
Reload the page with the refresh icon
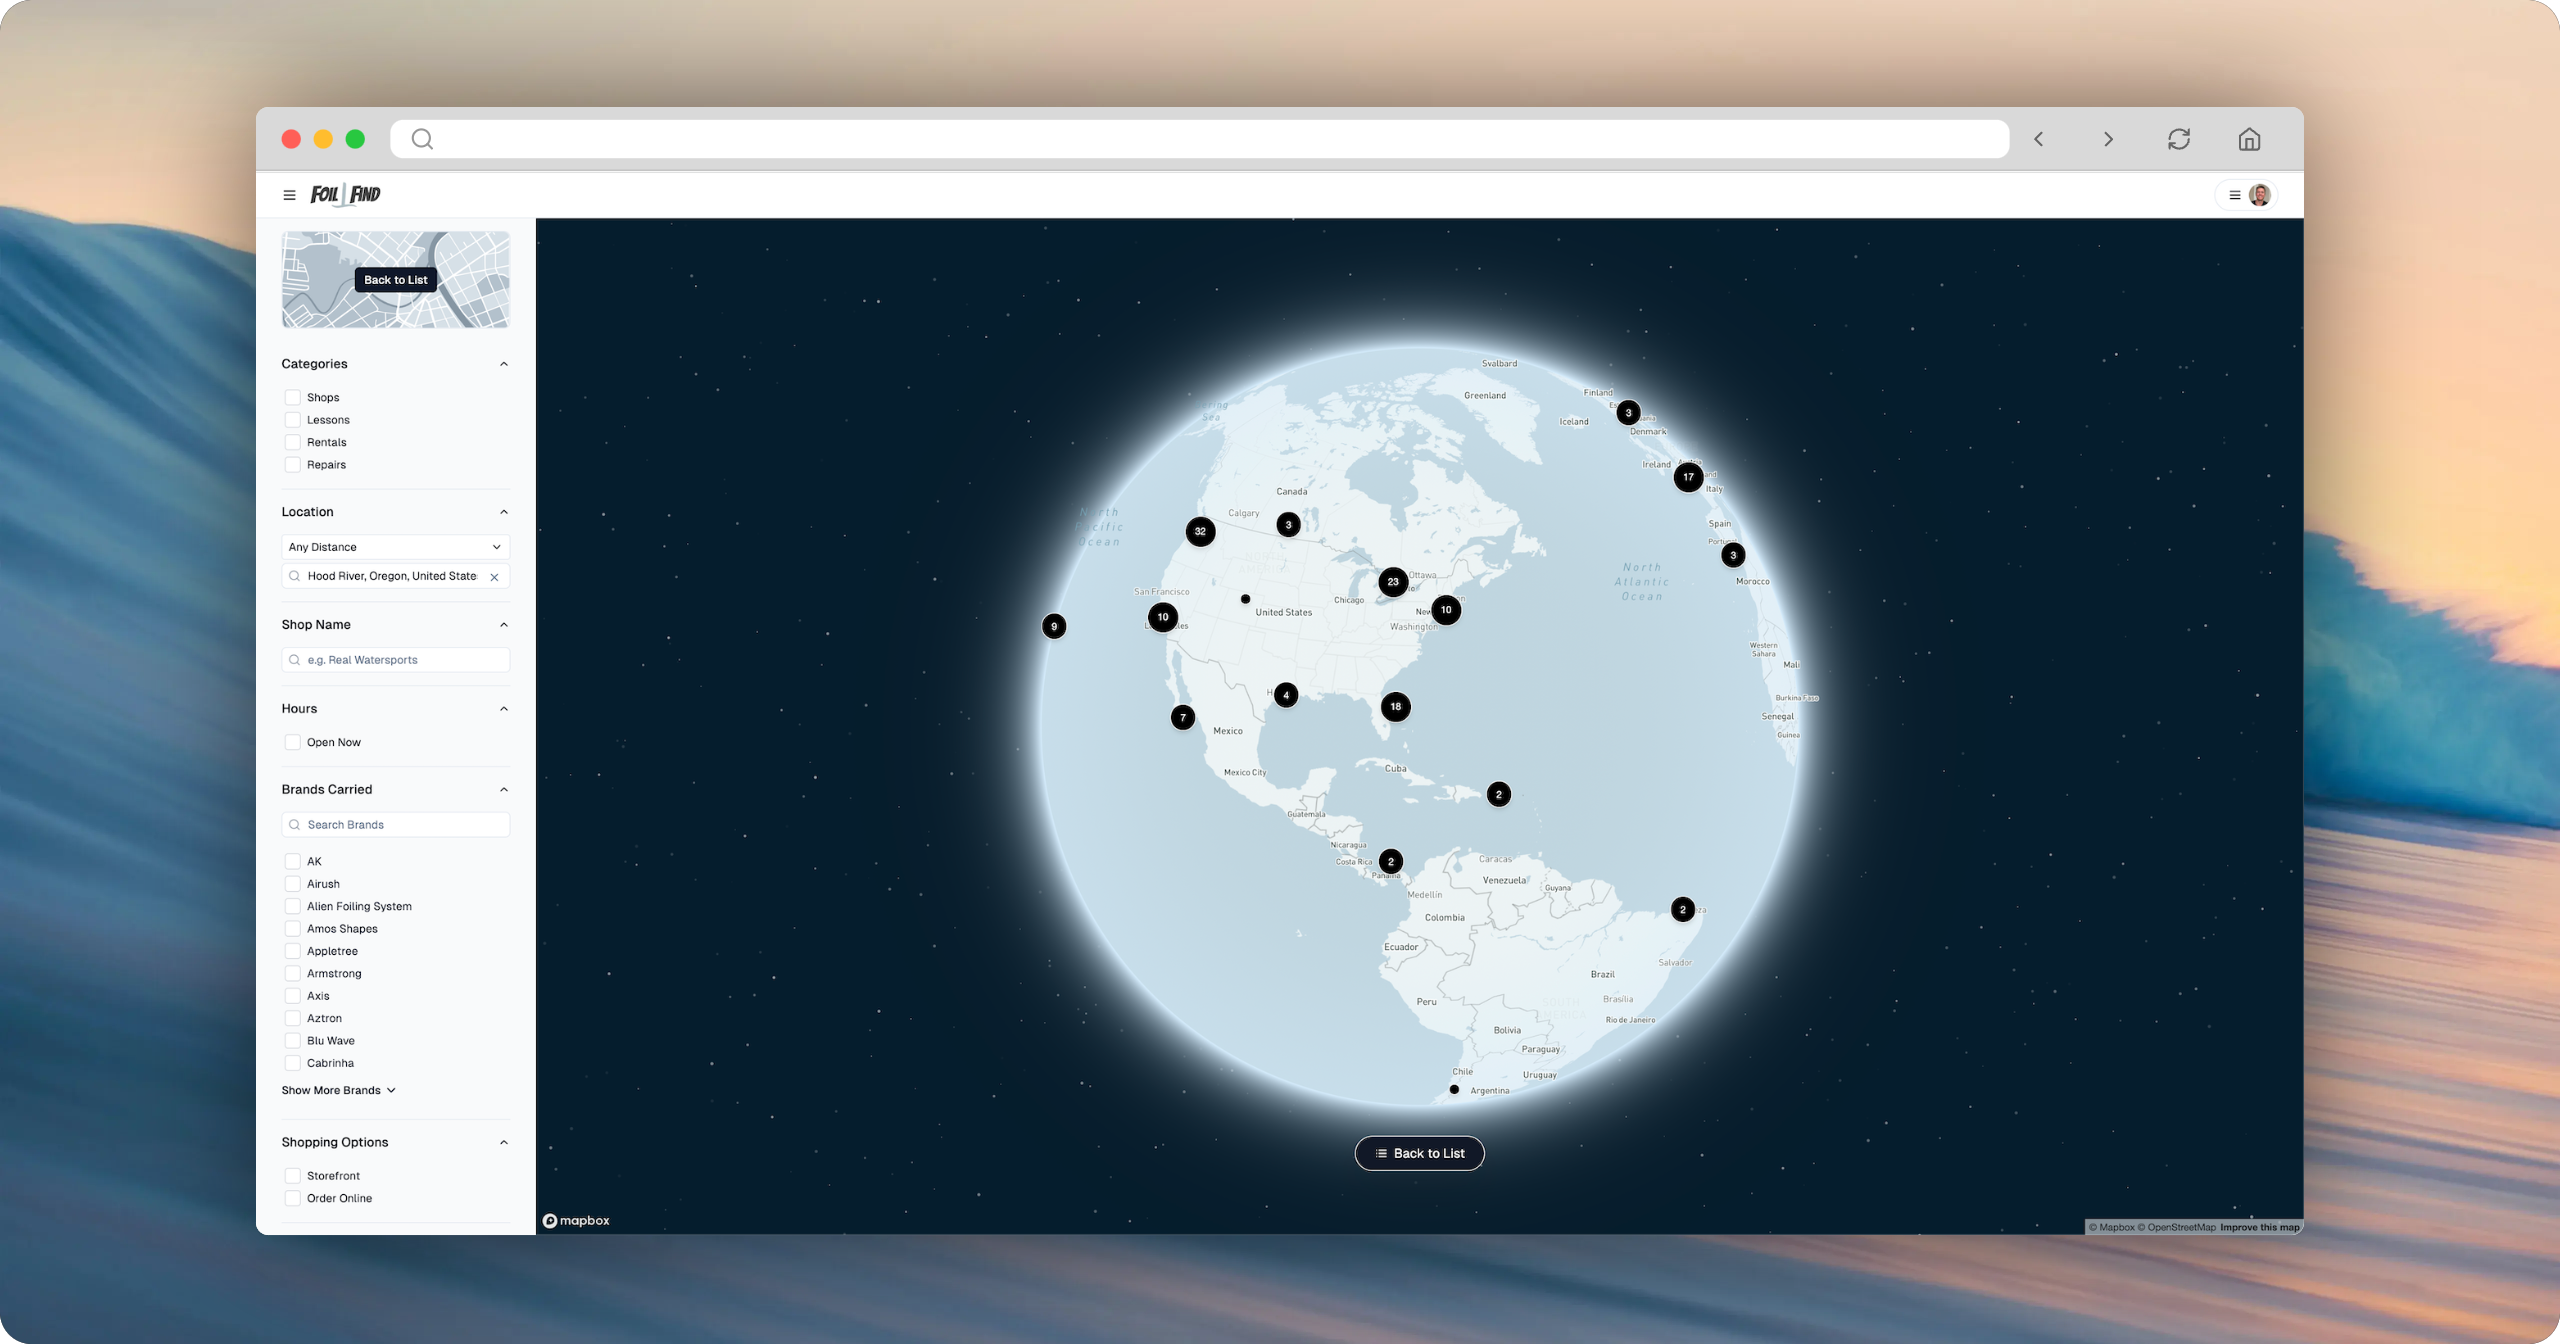tap(2179, 139)
